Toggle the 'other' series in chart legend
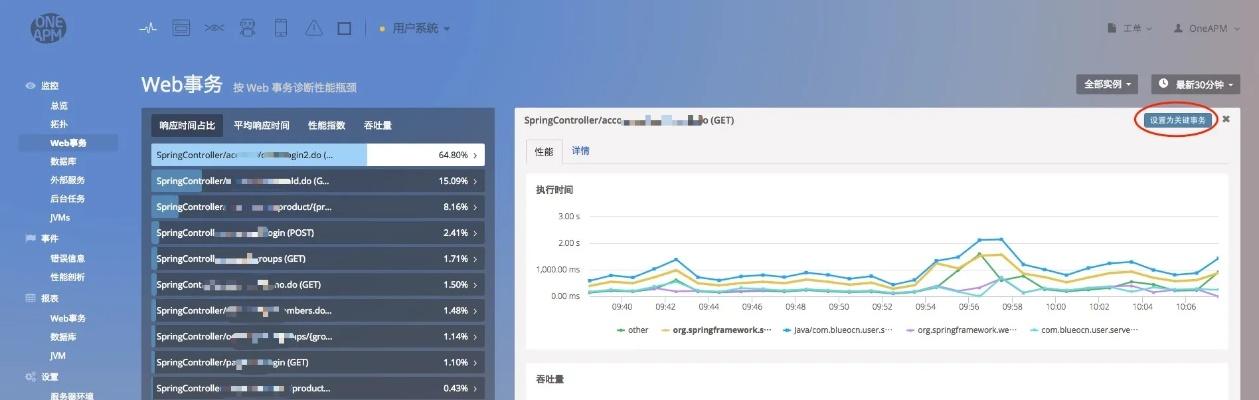 tap(632, 330)
